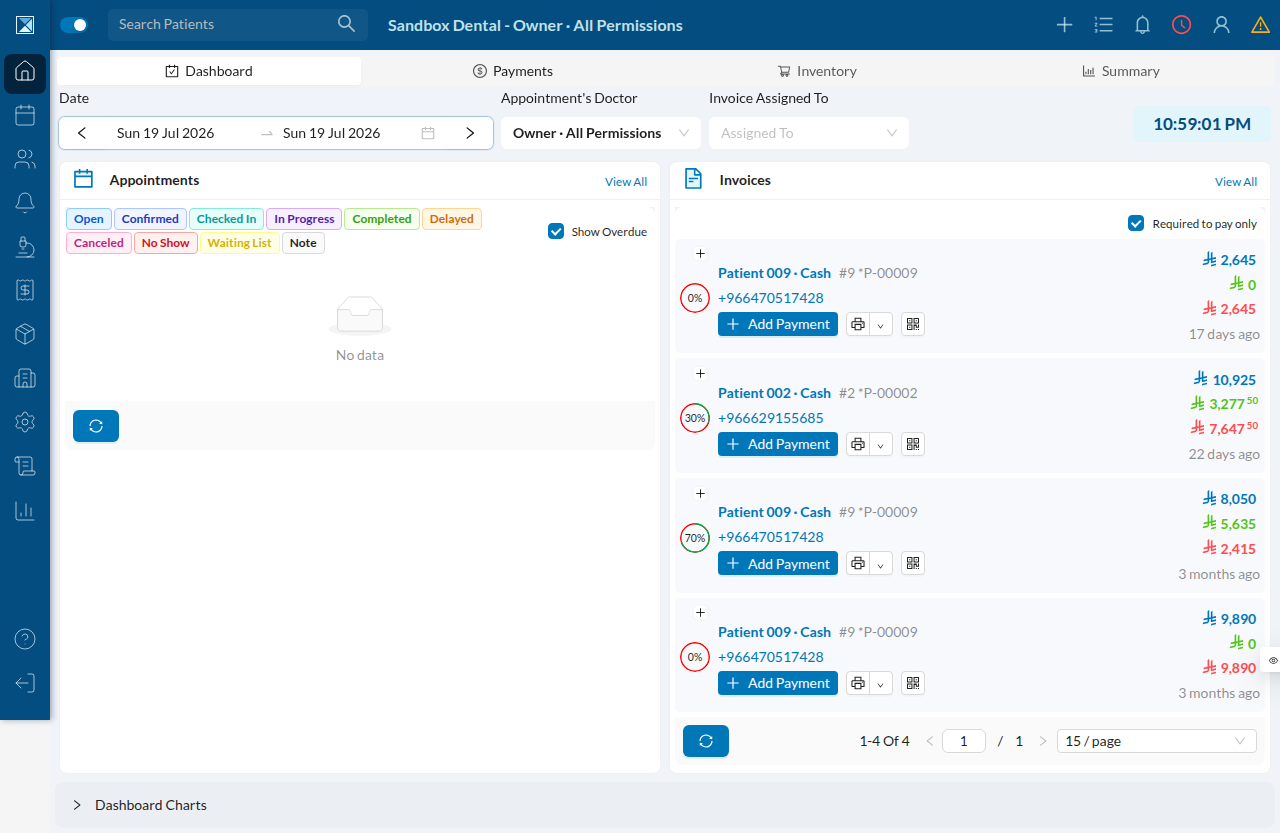Click the 70% paid progress circle

[x=695, y=538]
